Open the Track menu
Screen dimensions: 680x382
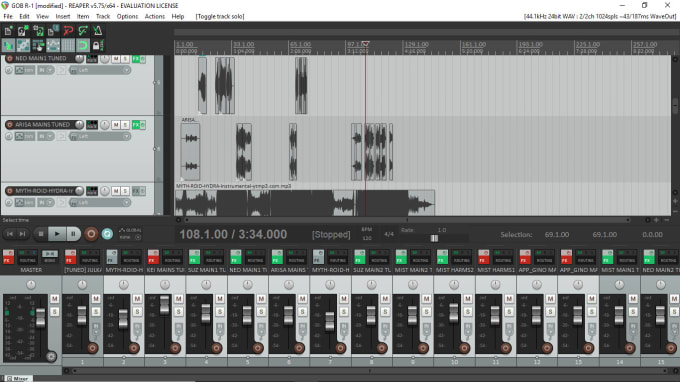click(x=103, y=16)
